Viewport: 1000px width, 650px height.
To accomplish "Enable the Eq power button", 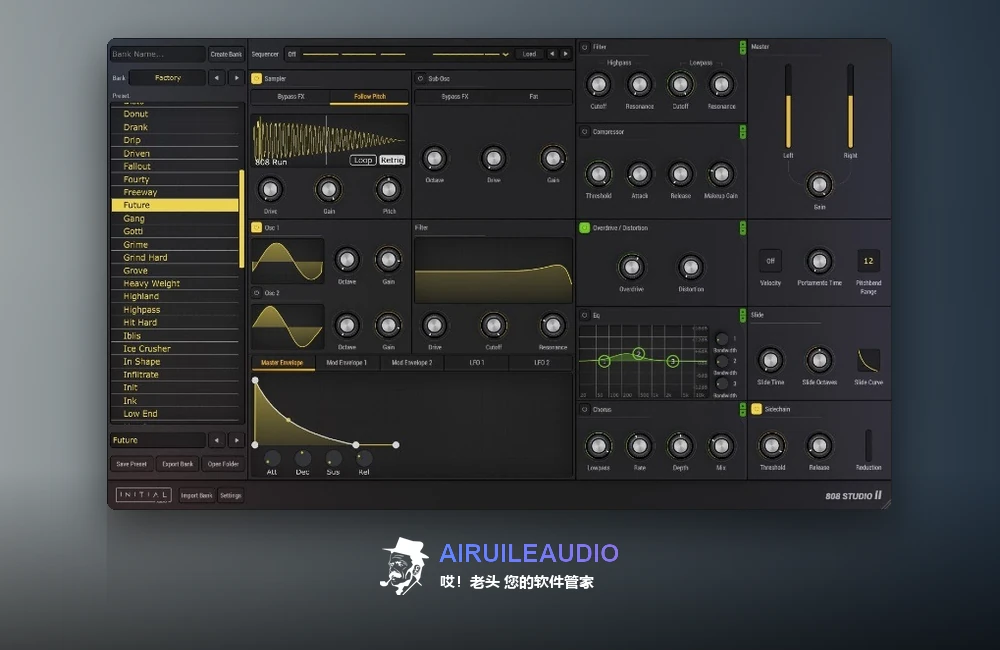I will click(584, 315).
